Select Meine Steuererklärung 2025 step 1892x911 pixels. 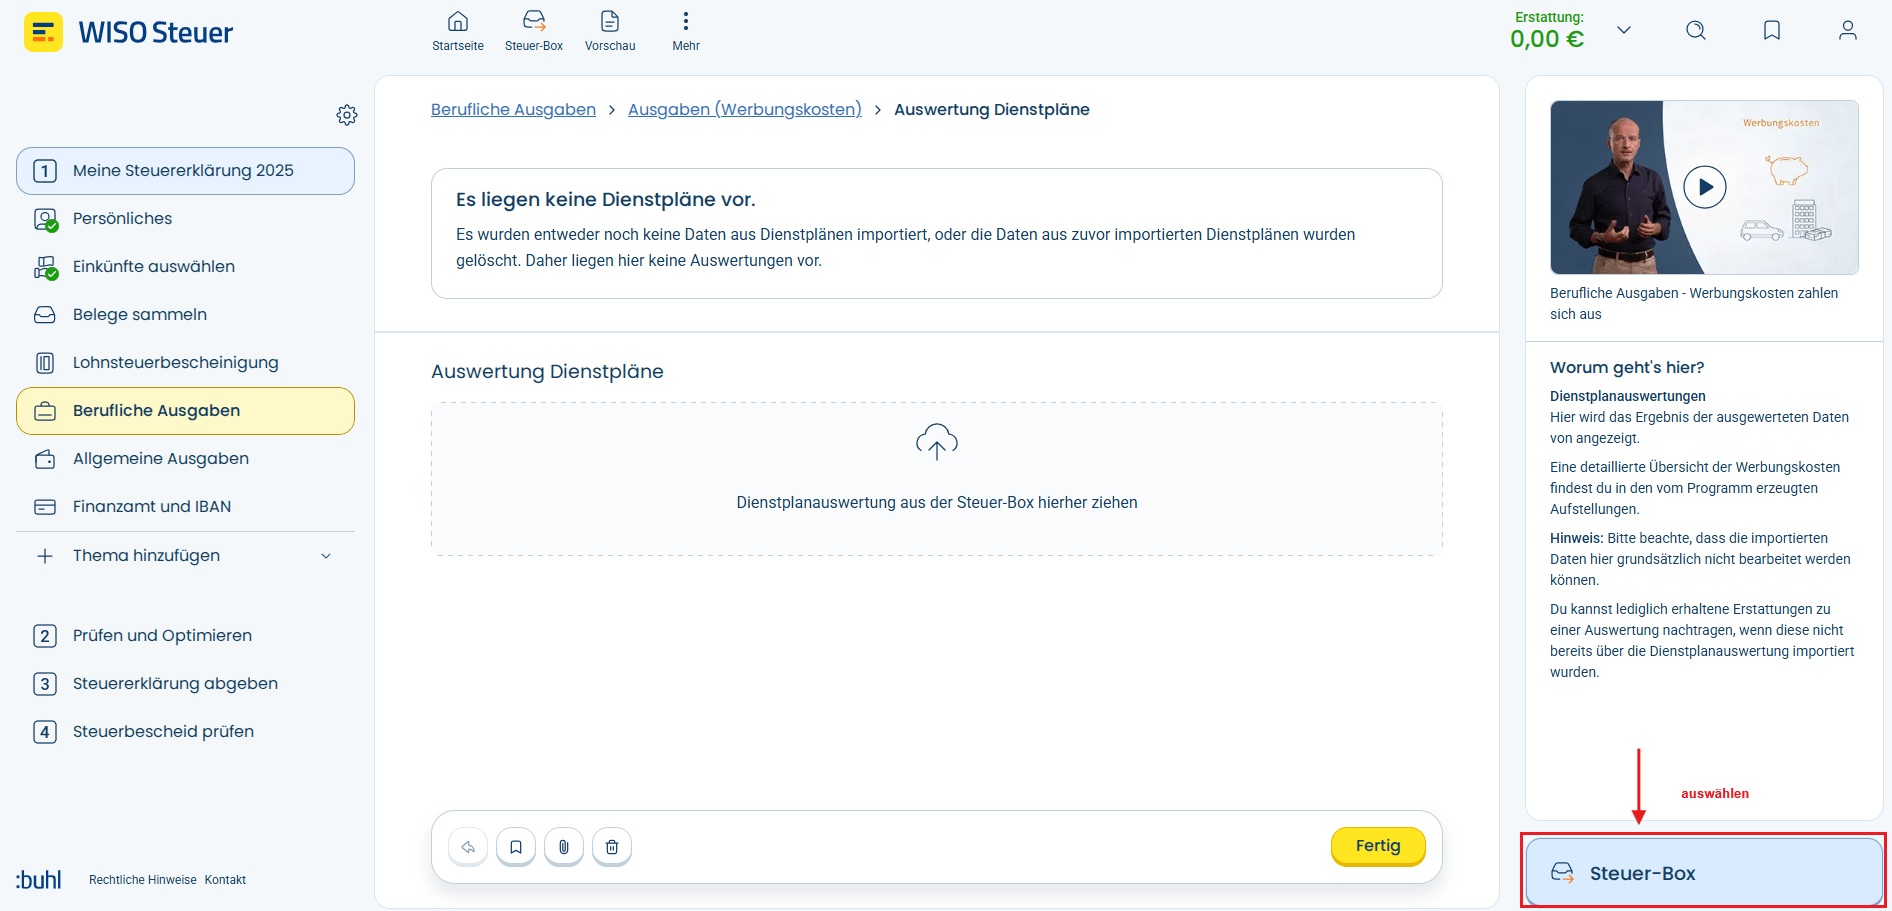pos(185,171)
